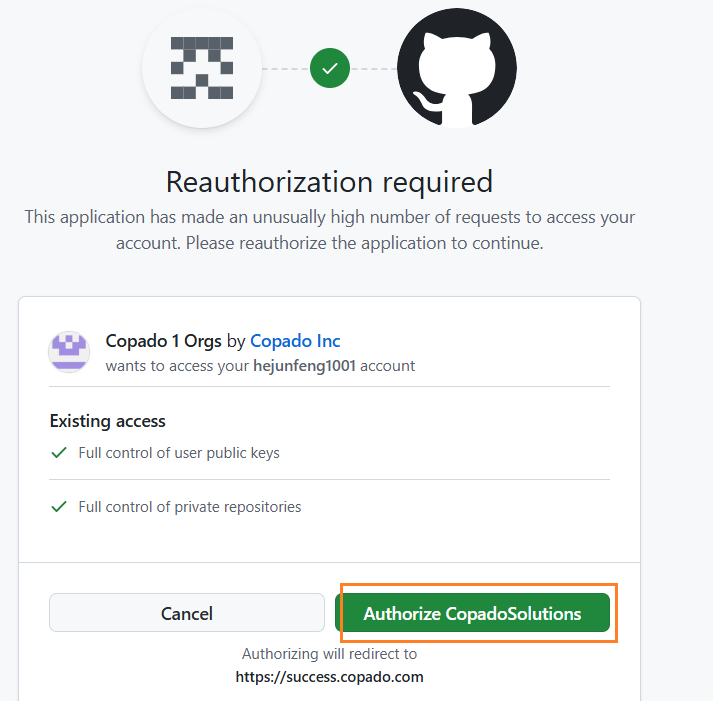Click the hejunfeng1001 account name

coord(304,366)
